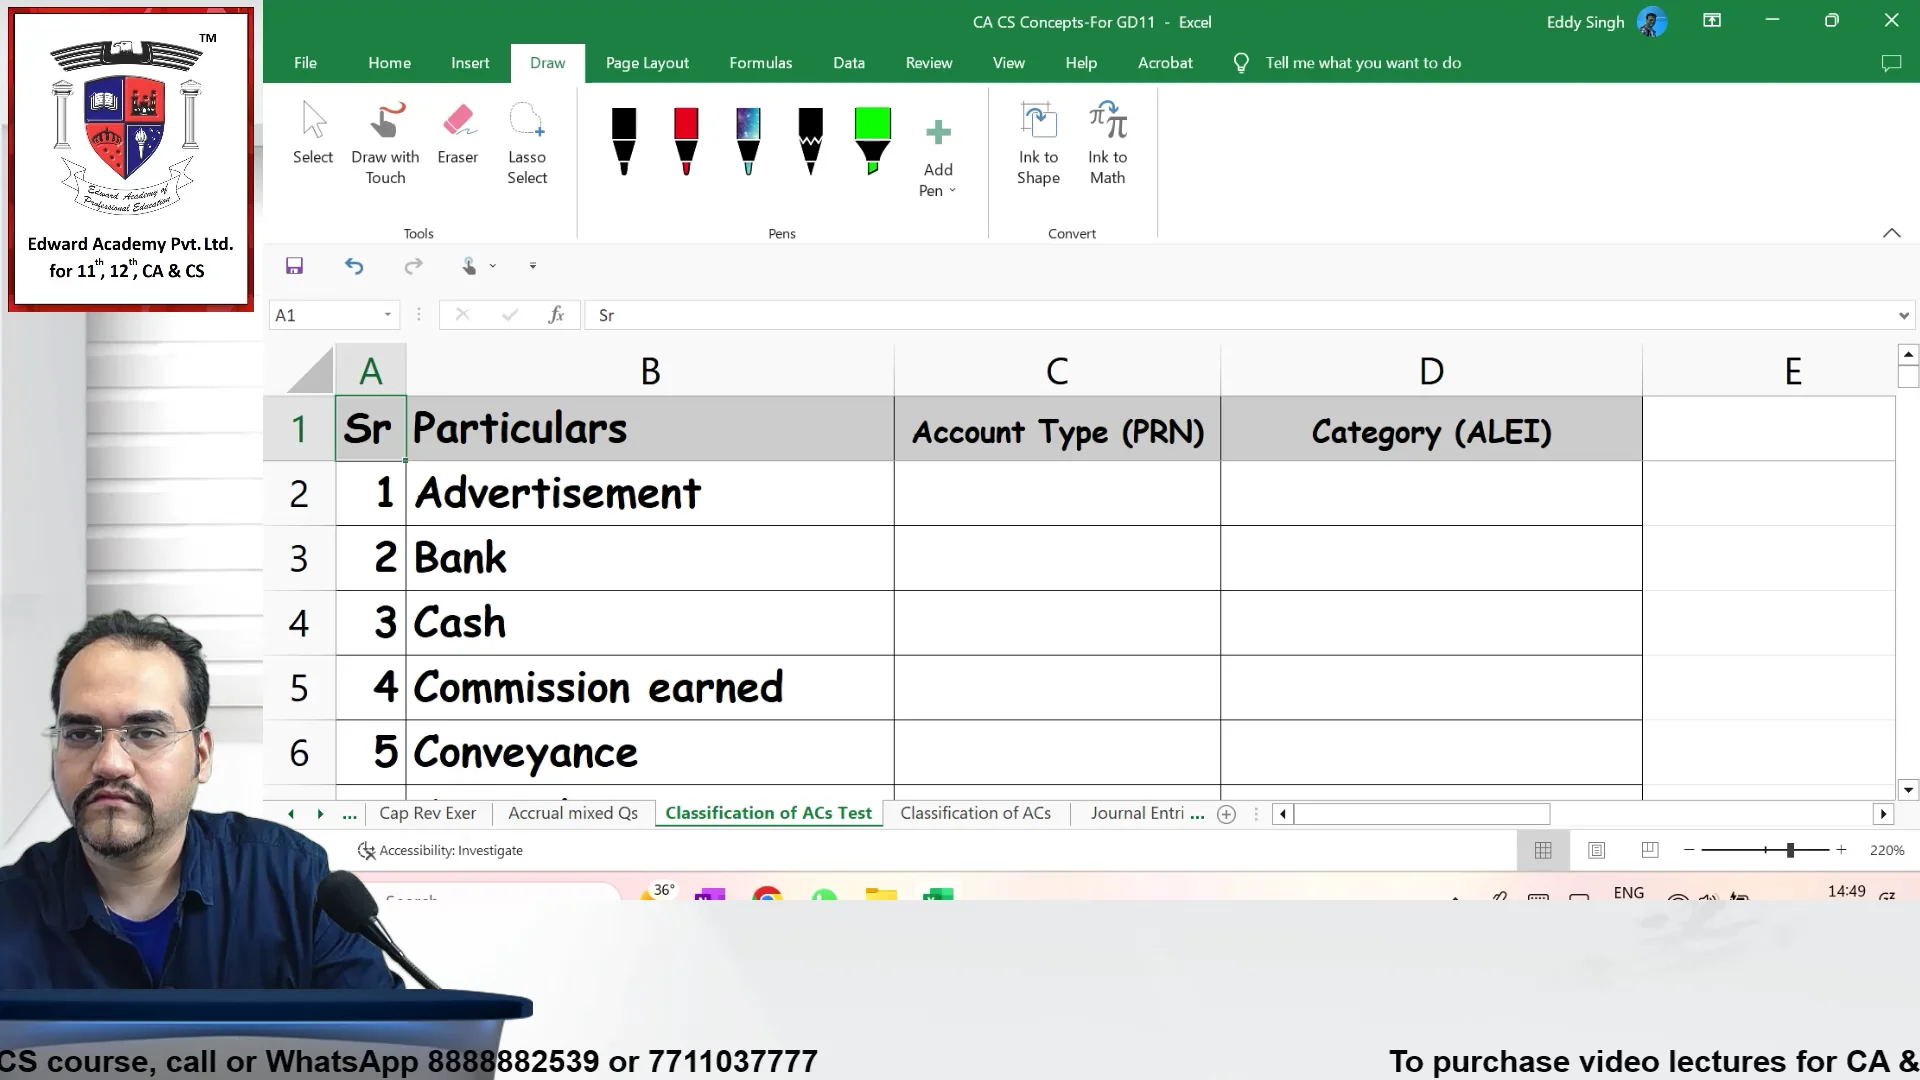Click the Redo arrow
Screen dimensions: 1920x1080
click(413, 266)
